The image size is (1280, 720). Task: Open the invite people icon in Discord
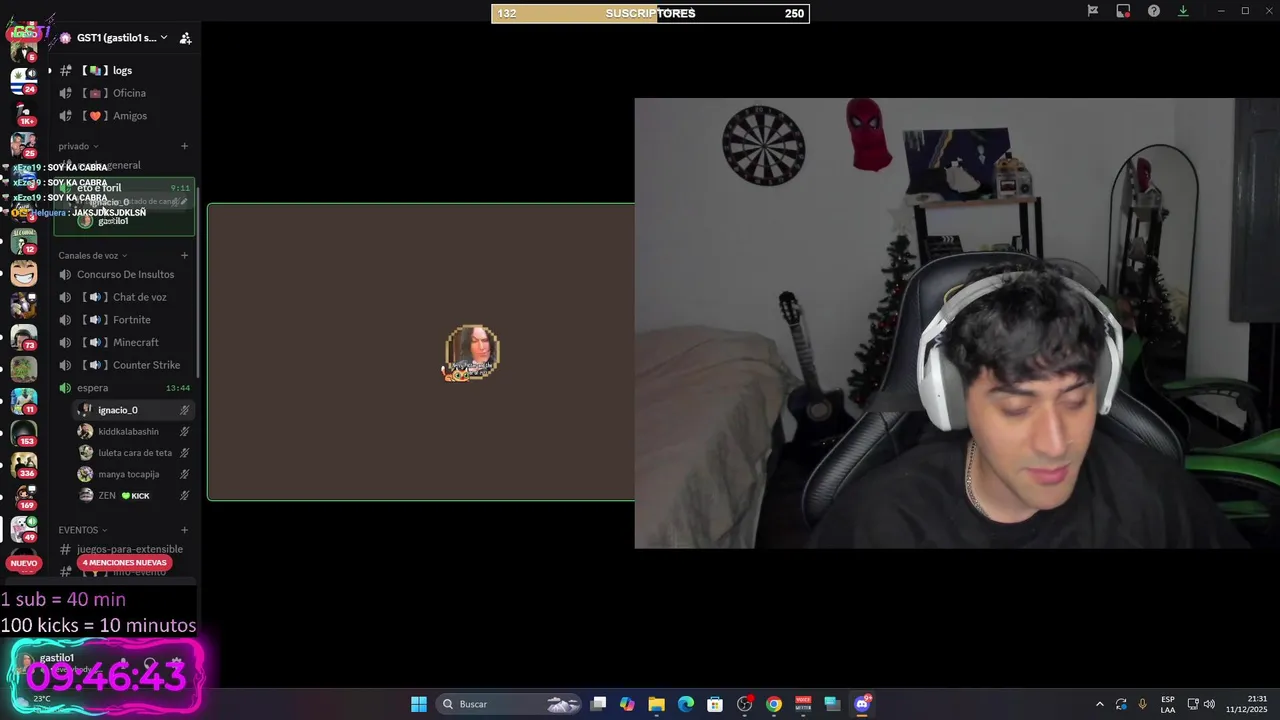pos(185,38)
